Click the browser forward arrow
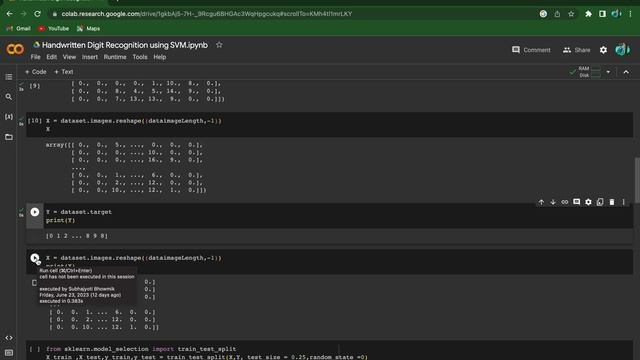 tap(23, 14)
